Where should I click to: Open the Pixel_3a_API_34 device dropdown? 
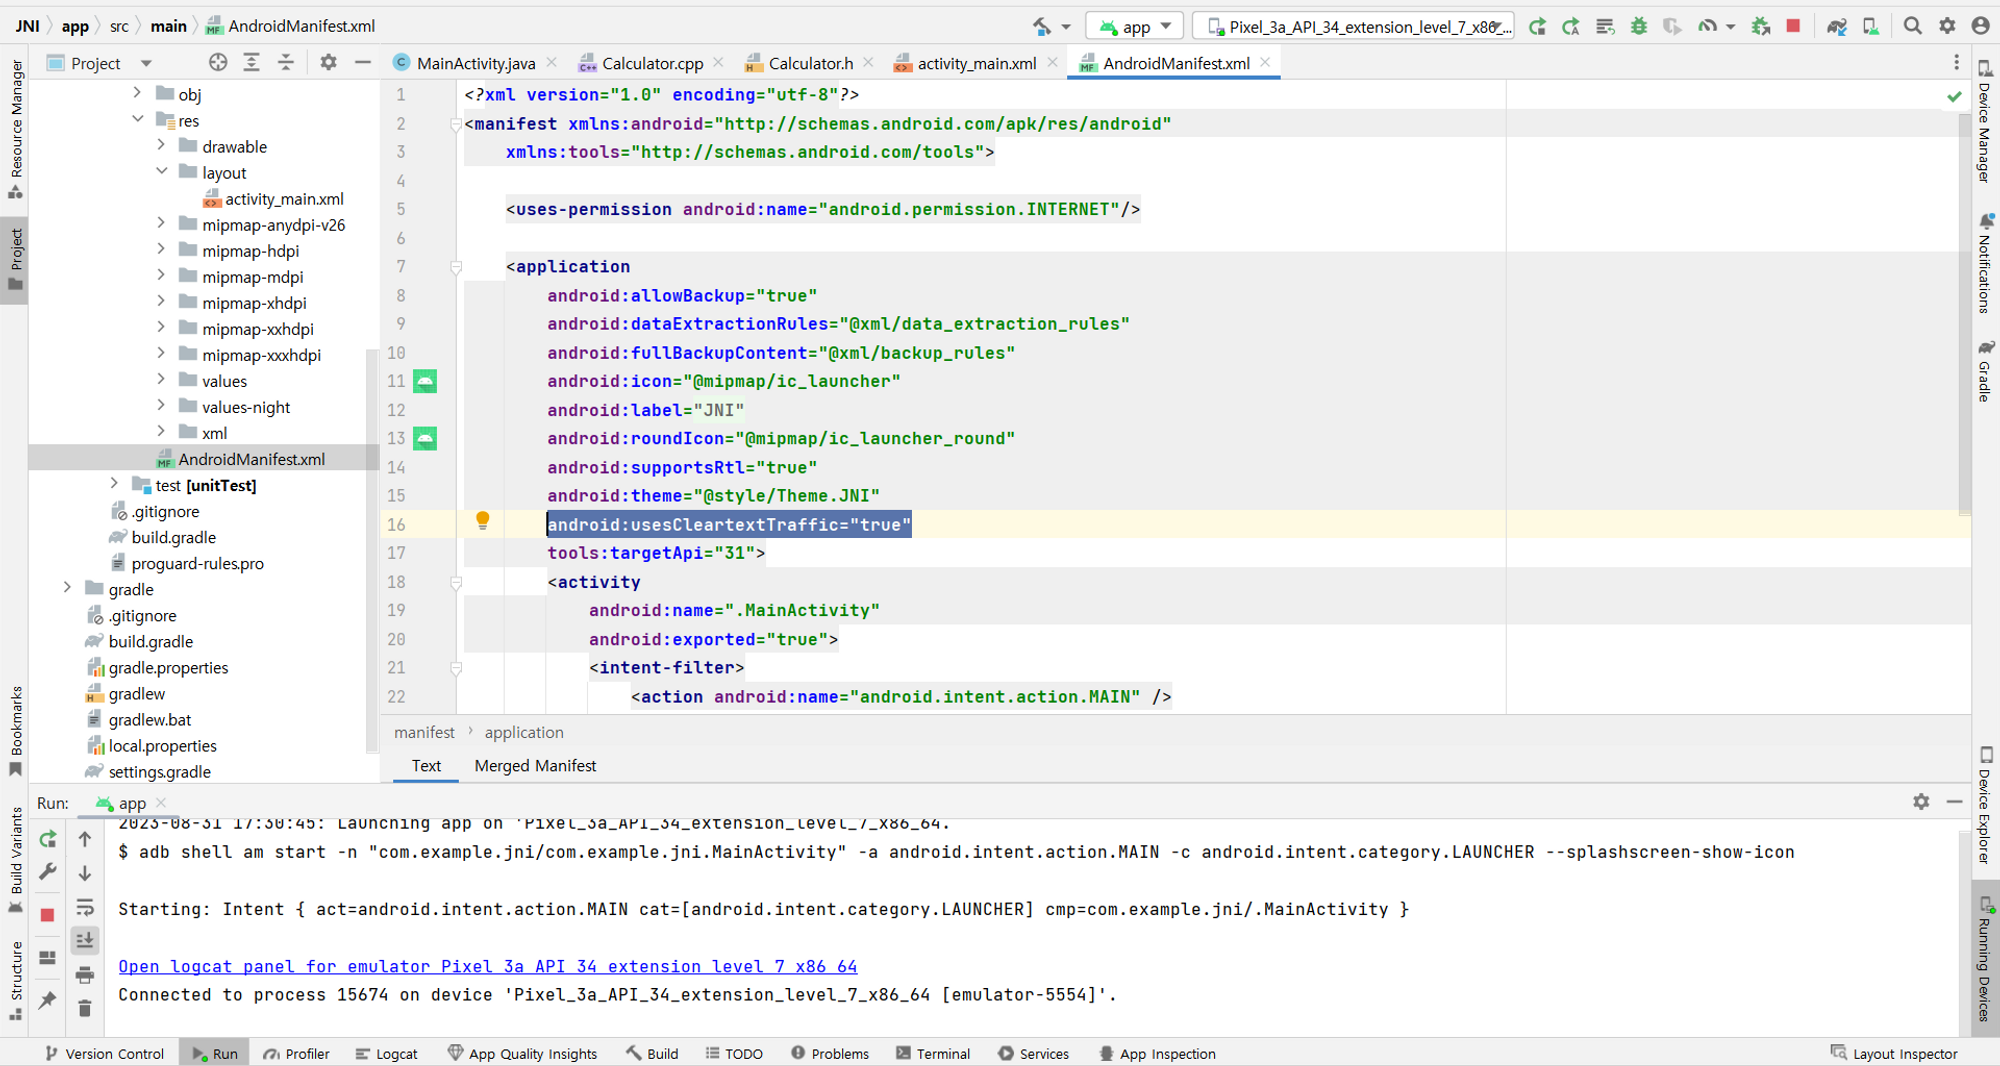1353,26
